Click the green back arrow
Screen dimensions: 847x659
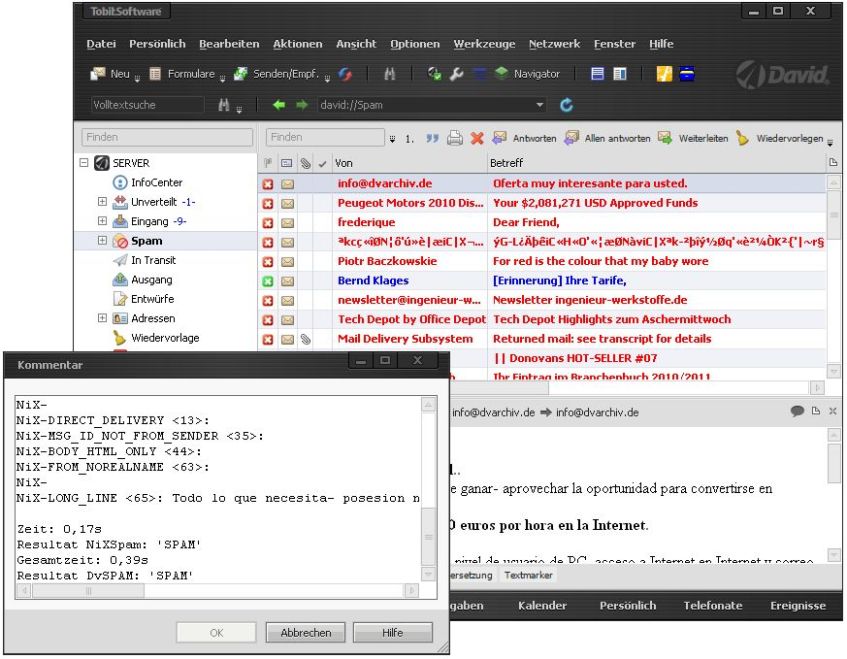(x=279, y=105)
